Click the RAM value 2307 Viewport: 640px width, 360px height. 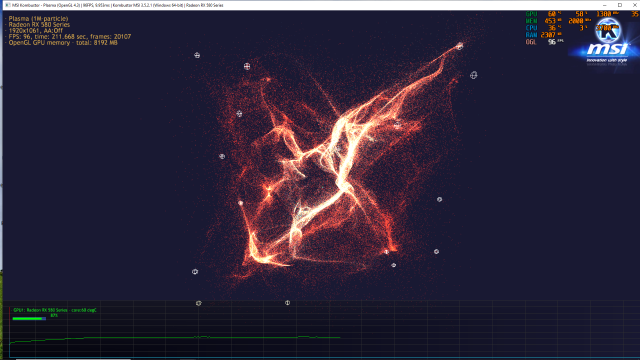[548, 35]
